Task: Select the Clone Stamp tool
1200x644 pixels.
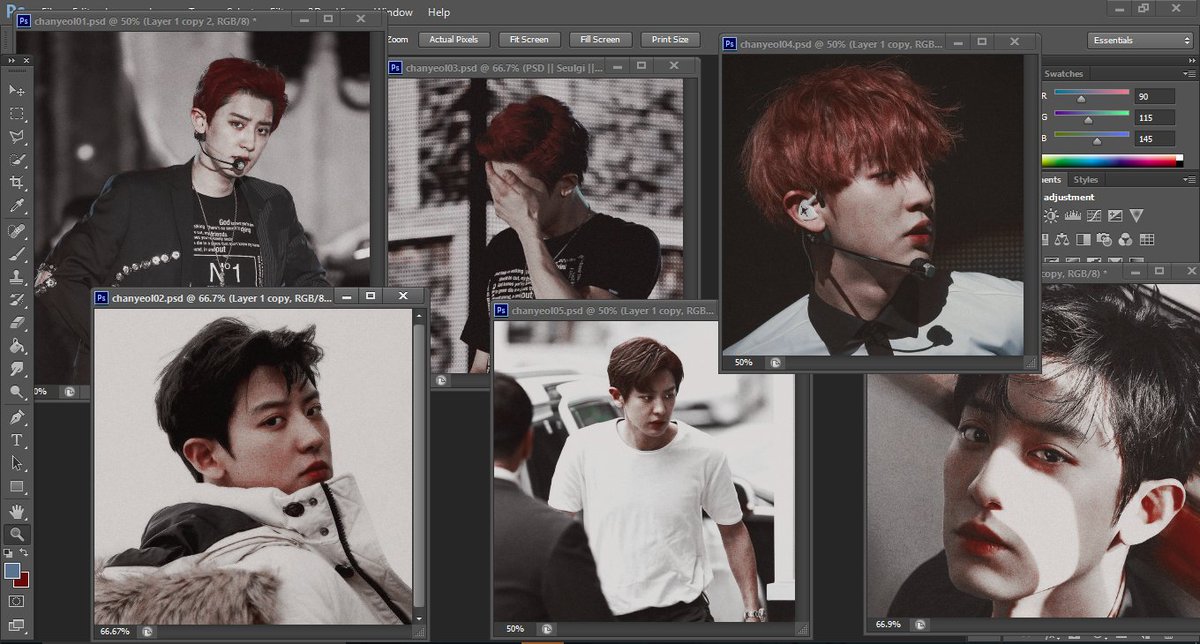Action: (17, 277)
